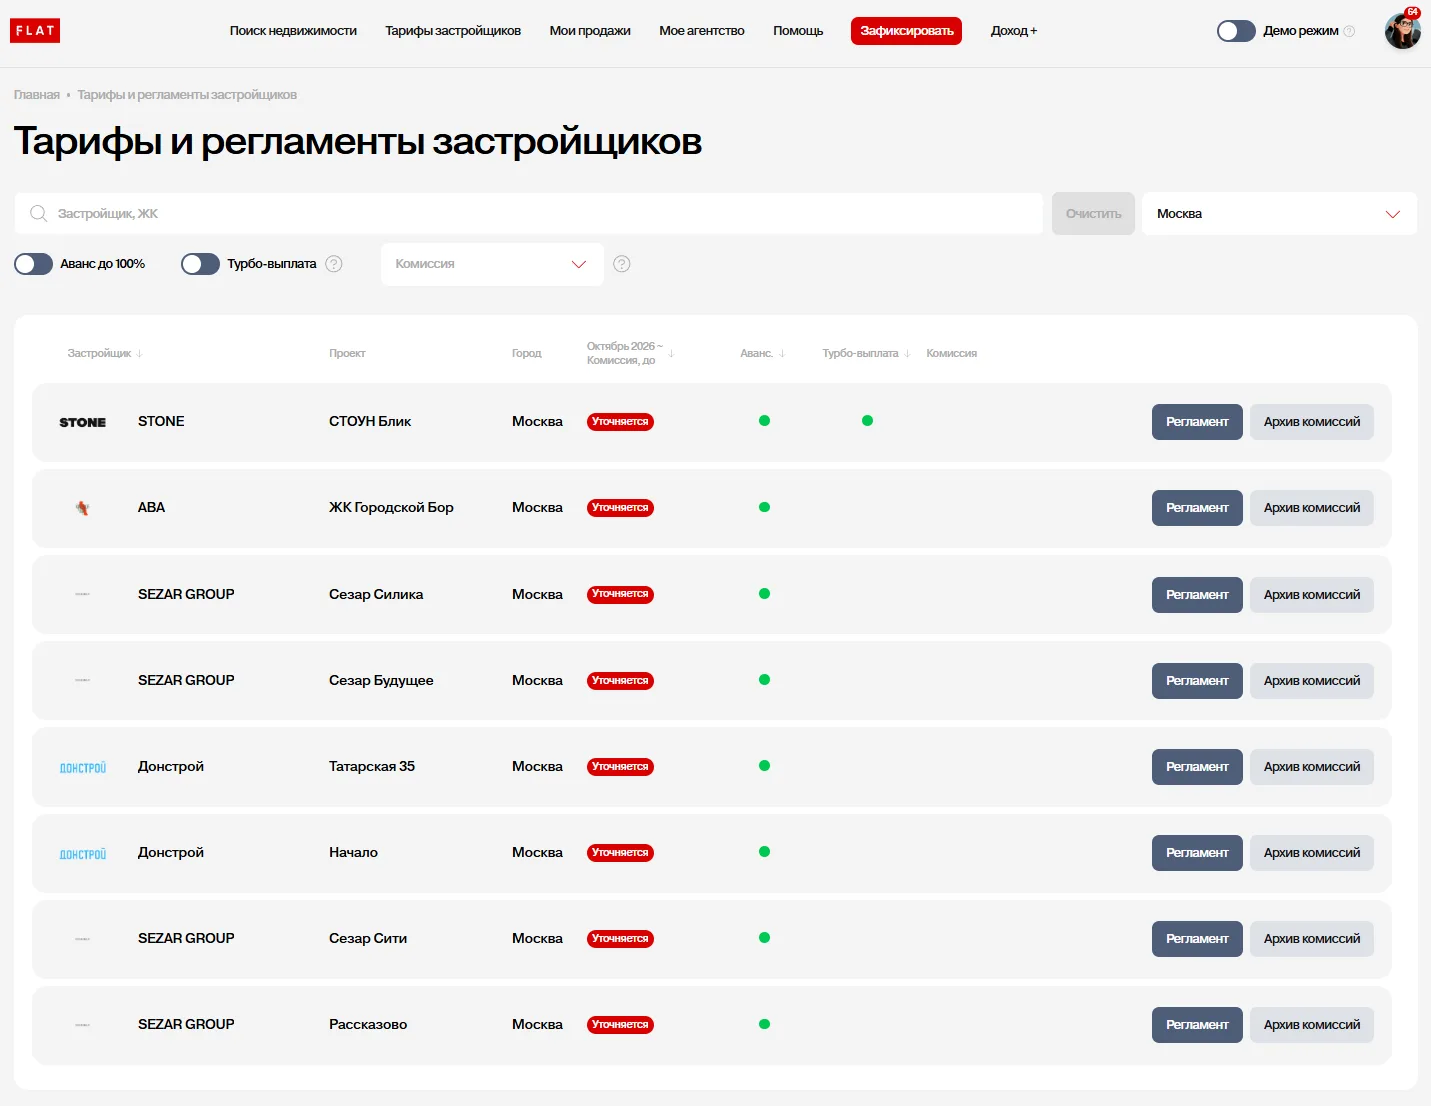Screen dimensions: 1431x1106
Task: Focus the Застройщик, ЖК search field
Action: click(528, 214)
